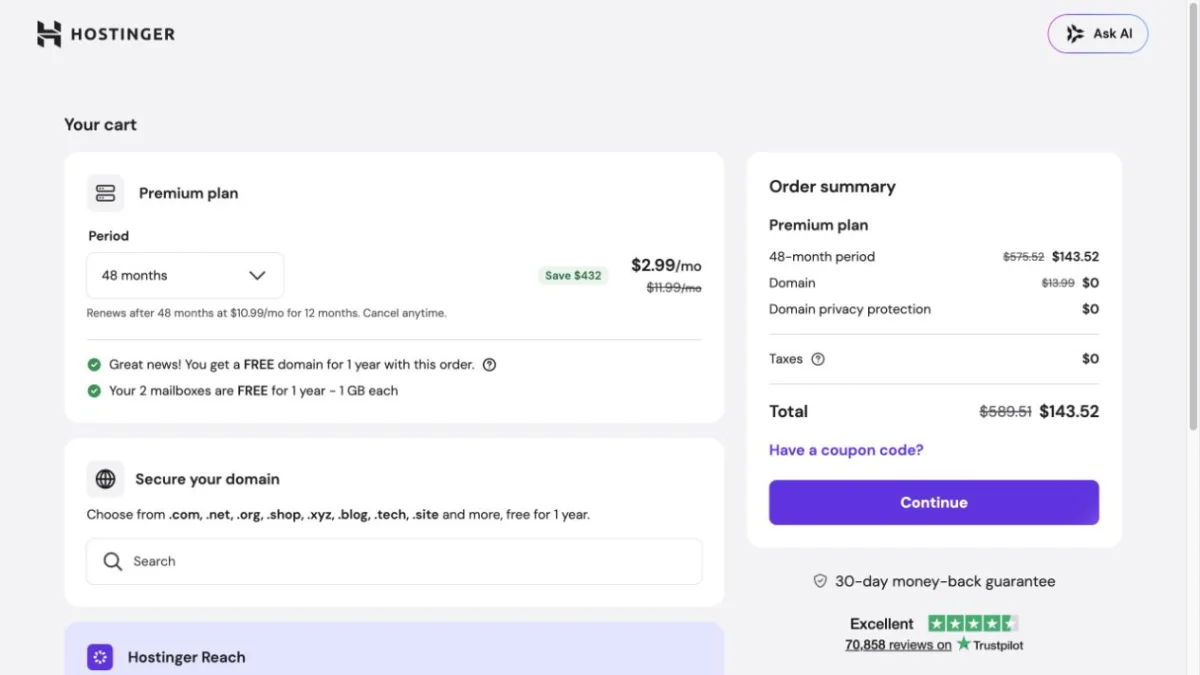Click the Excellent rating label
1200x675 pixels.
pyautogui.click(x=882, y=623)
